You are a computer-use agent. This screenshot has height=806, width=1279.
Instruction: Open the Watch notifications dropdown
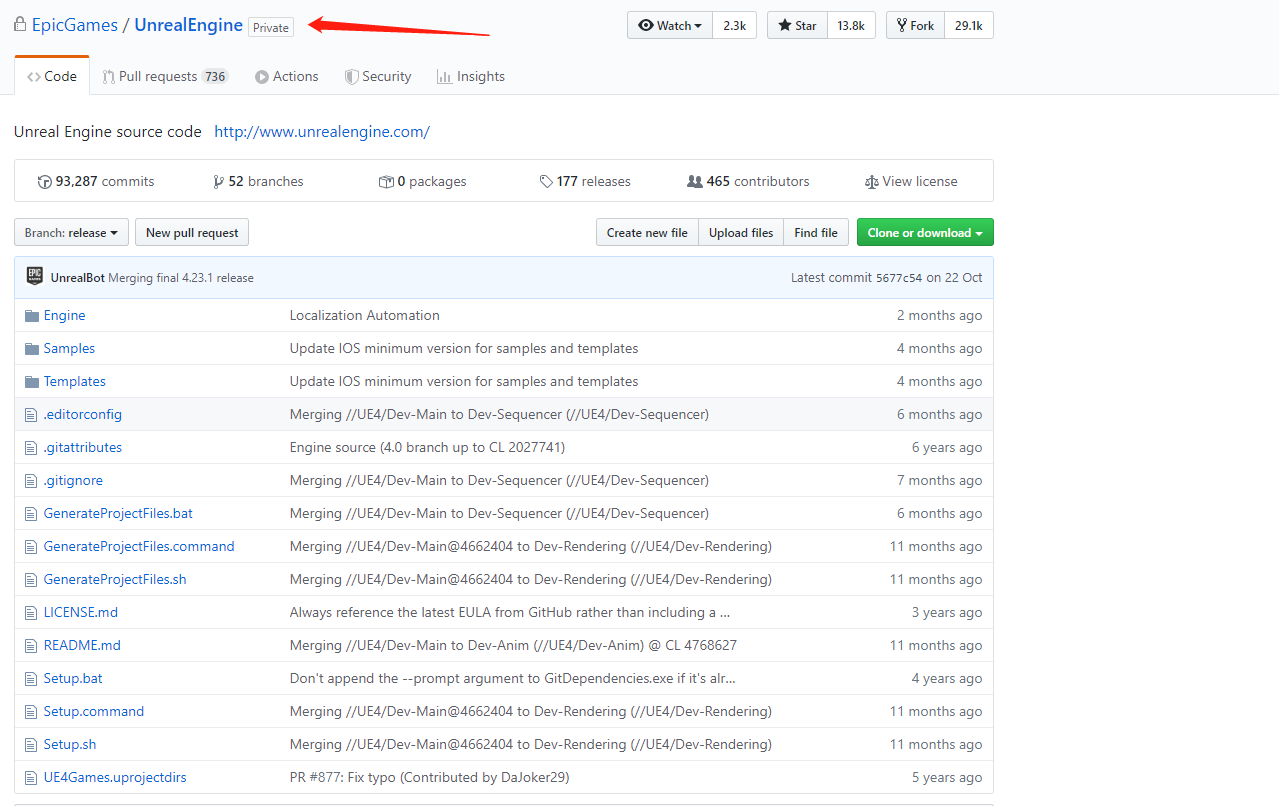click(670, 25)
